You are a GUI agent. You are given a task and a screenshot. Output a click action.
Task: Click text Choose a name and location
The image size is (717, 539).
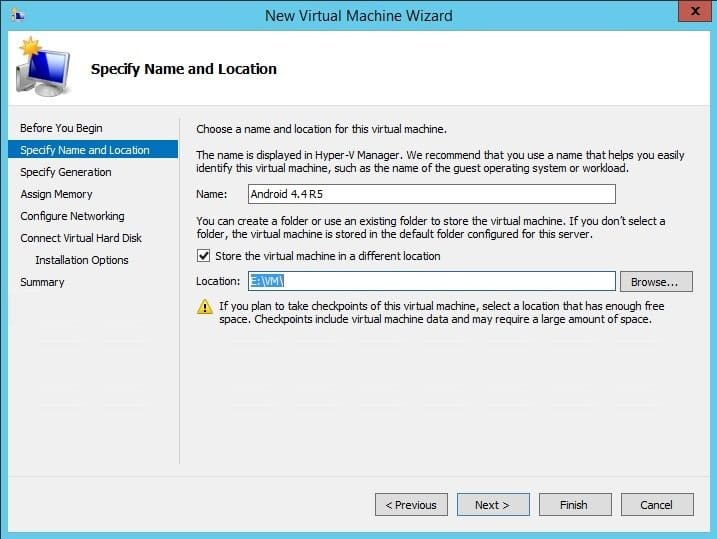(321, 129)
